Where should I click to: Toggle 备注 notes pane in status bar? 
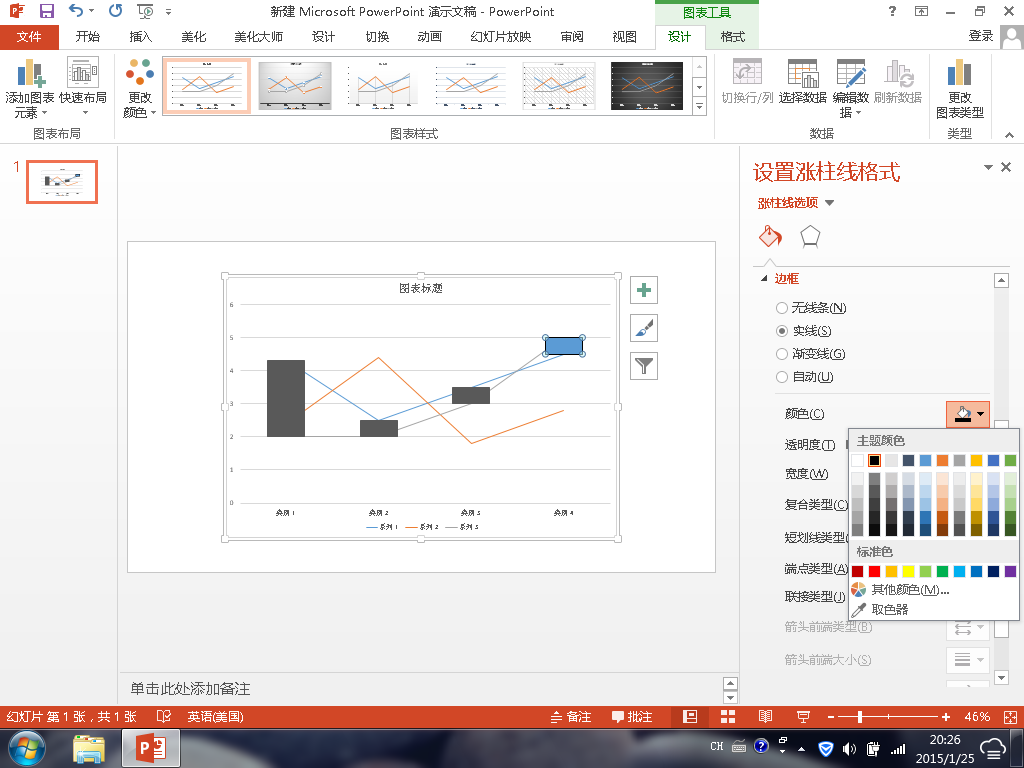tap(571, 716)
